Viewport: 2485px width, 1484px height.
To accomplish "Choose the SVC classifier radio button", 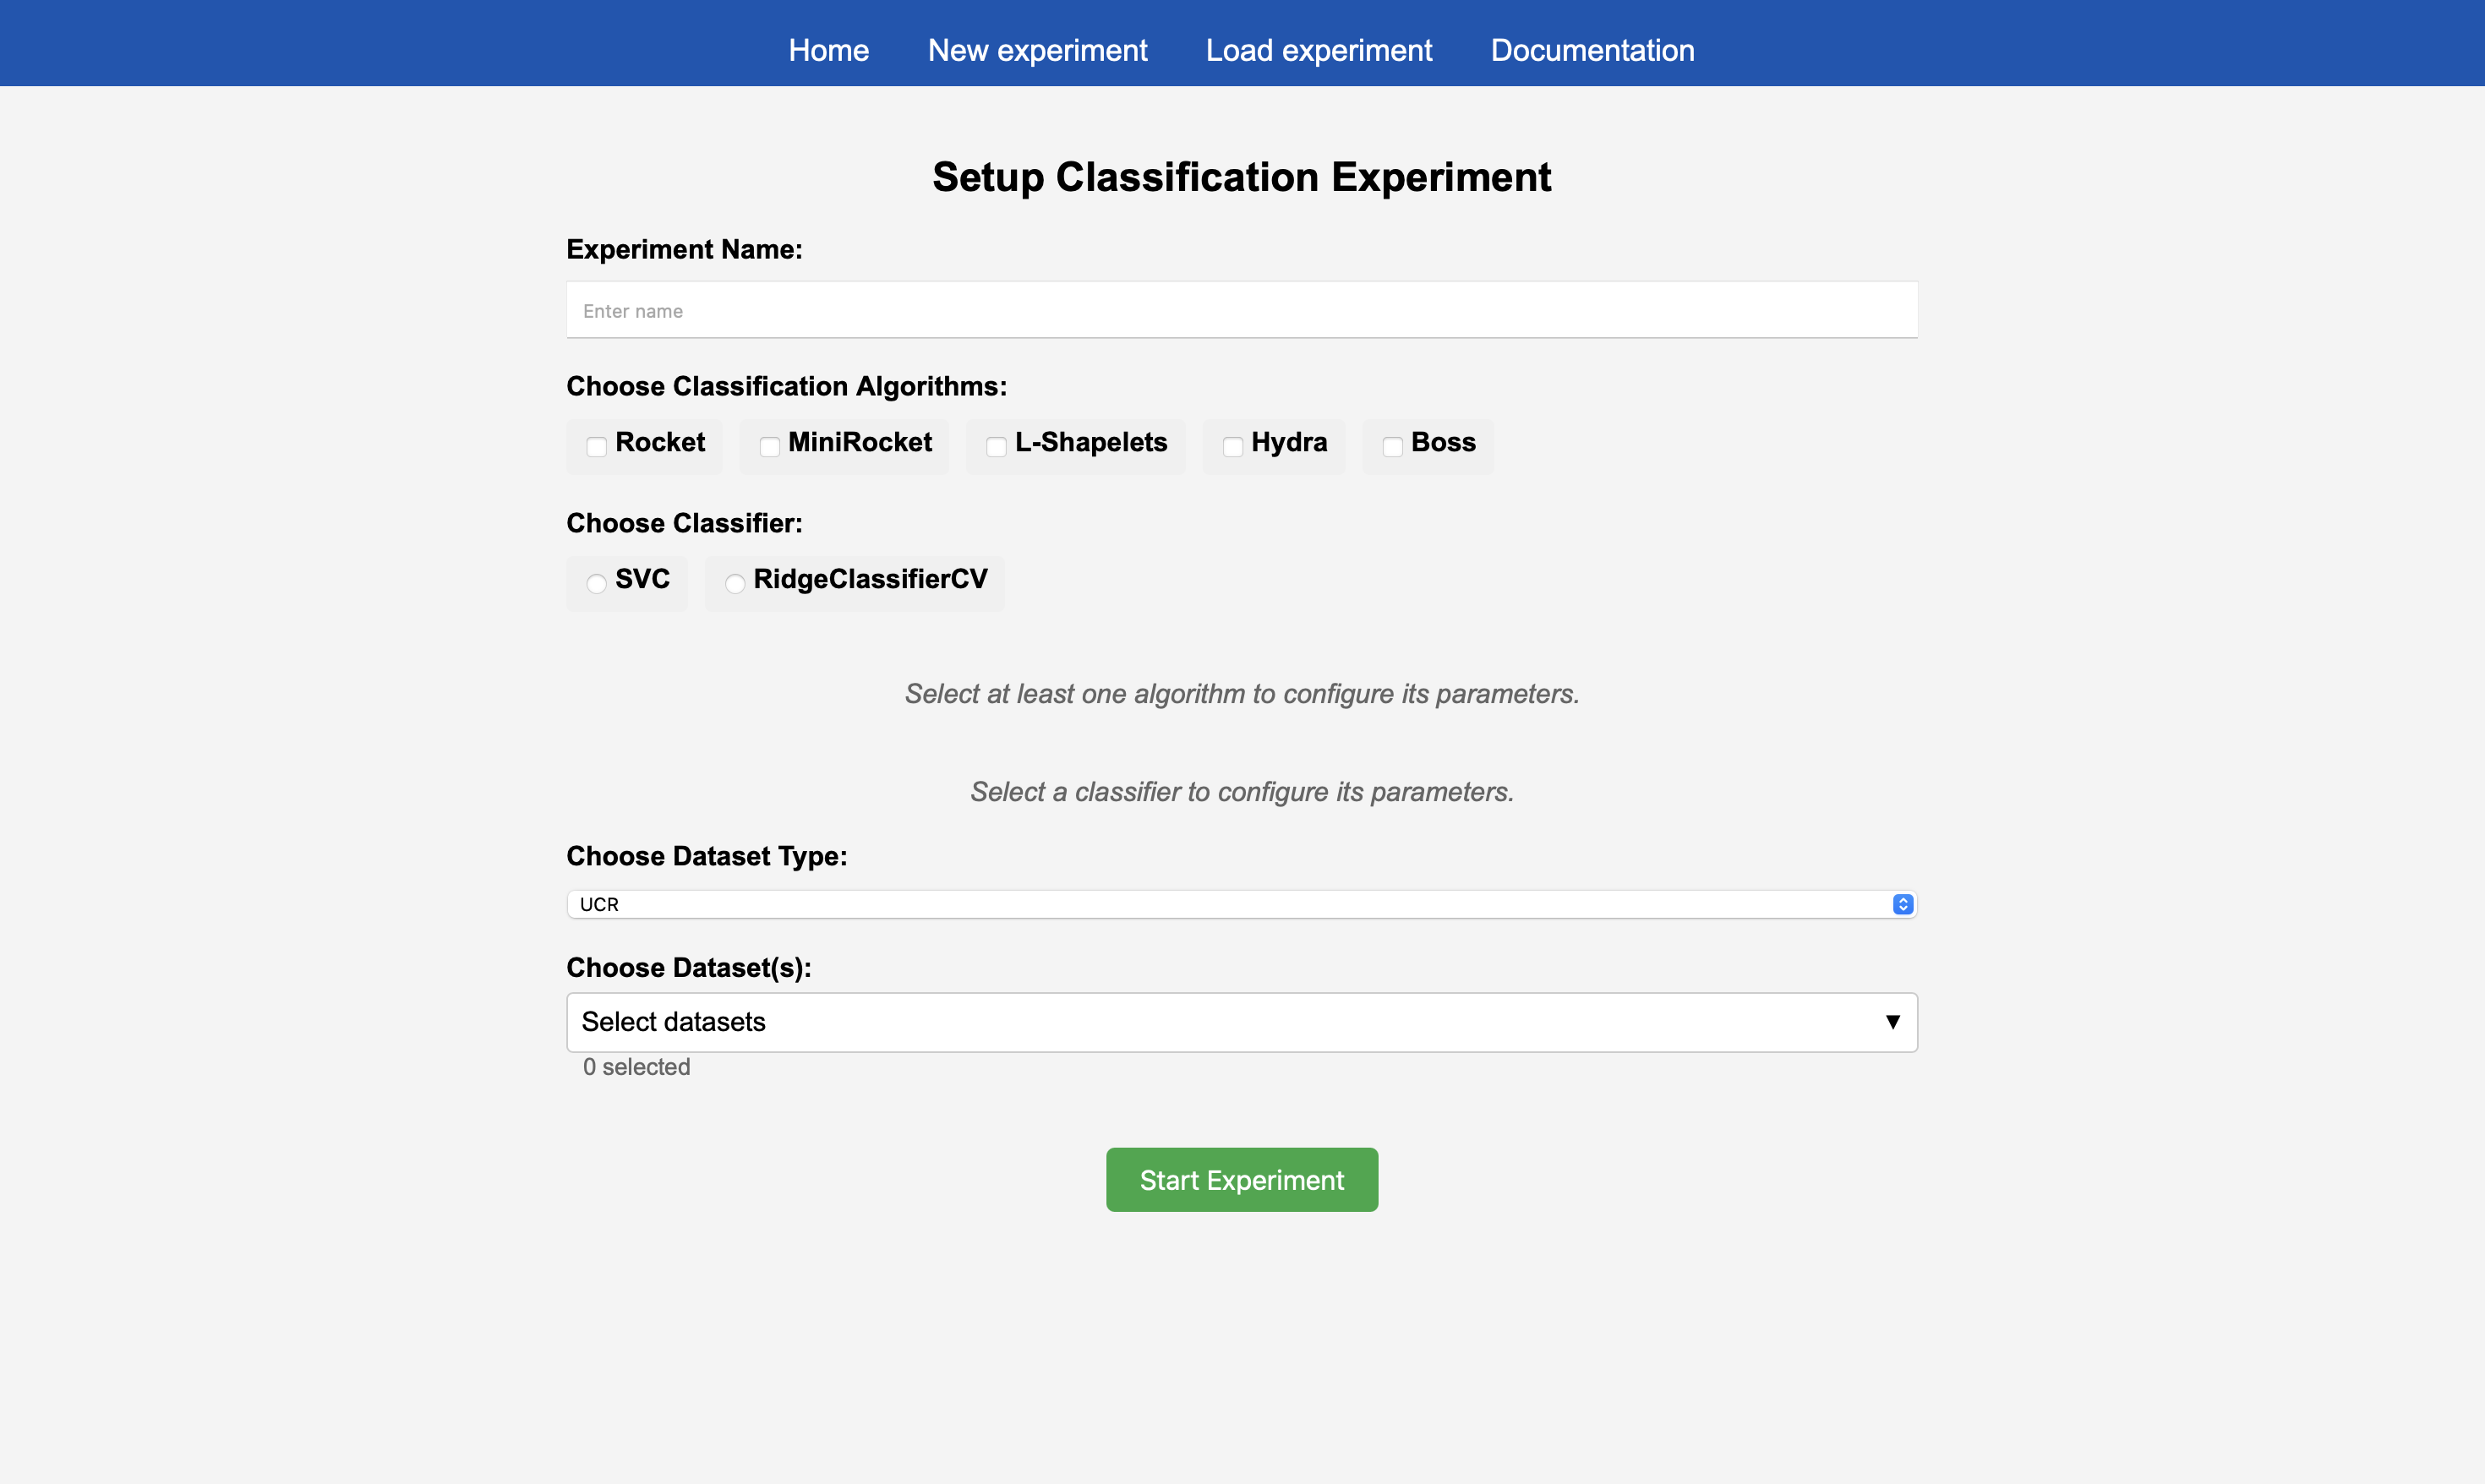I will (x=596, y=583).
